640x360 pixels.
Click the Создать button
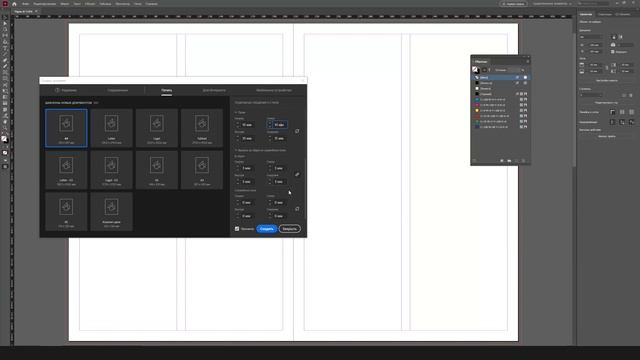click(x=267, y=229)
